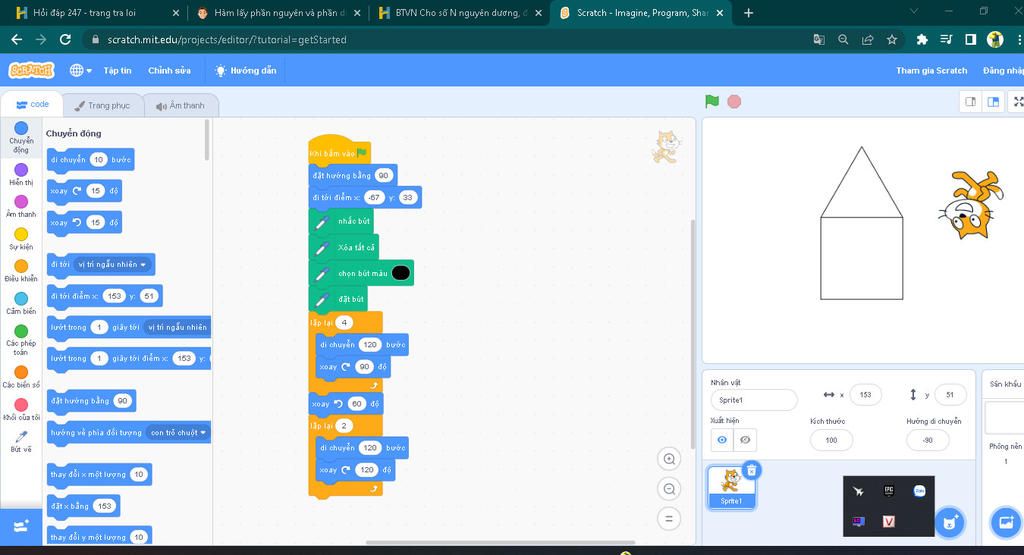Click the sprite x position field
Image resolution: width=1024 pixels, height=555 pixels.
[865, 394]
